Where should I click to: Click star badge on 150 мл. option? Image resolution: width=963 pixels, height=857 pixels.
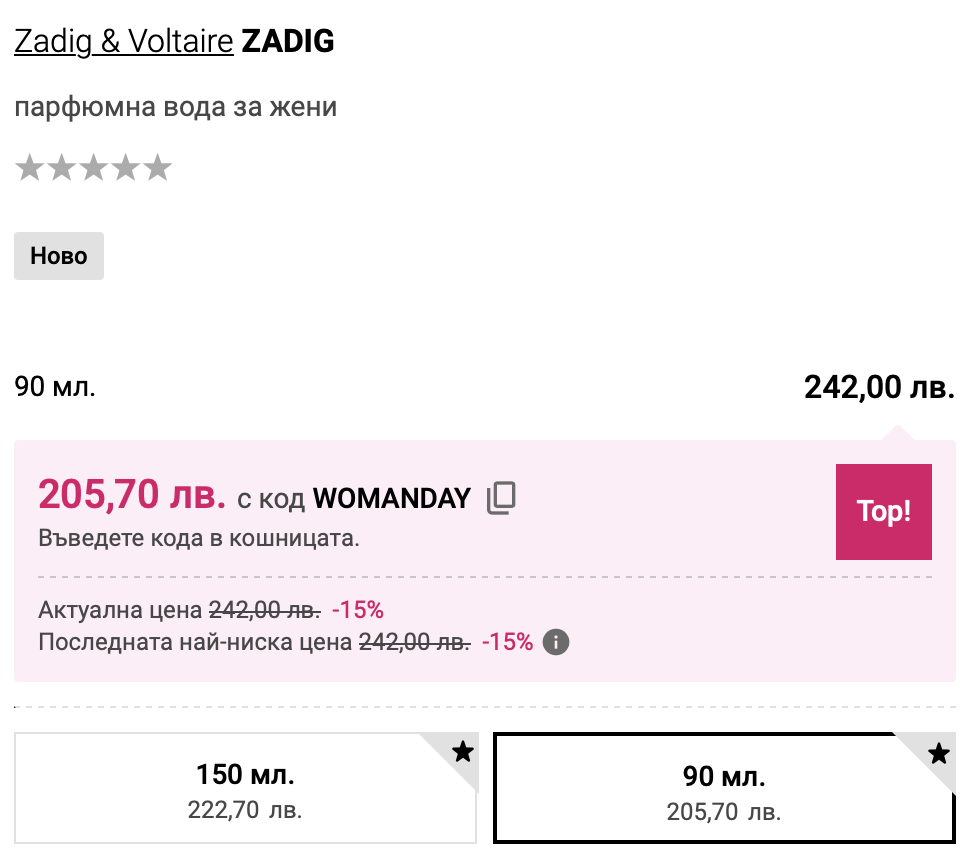462,753
